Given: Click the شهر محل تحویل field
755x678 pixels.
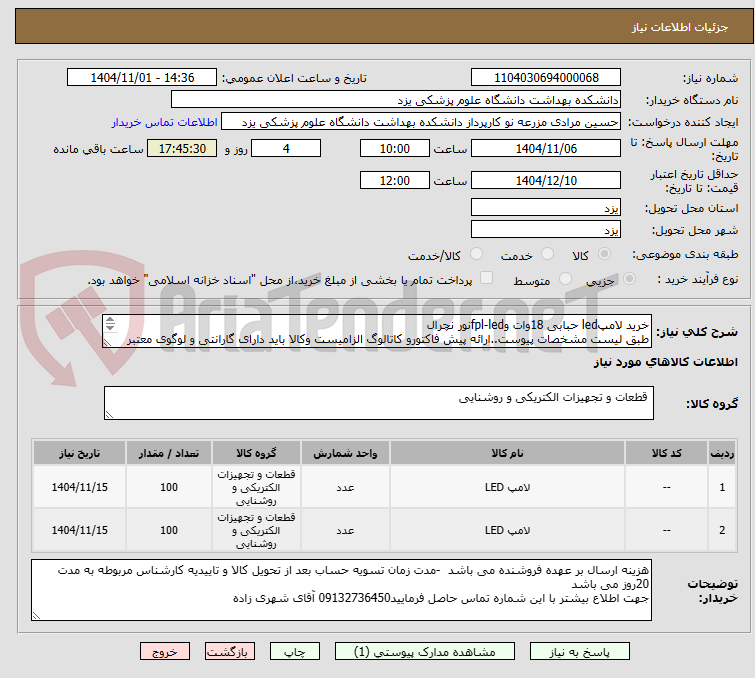Looking at the screenshot, I should 546,229.
